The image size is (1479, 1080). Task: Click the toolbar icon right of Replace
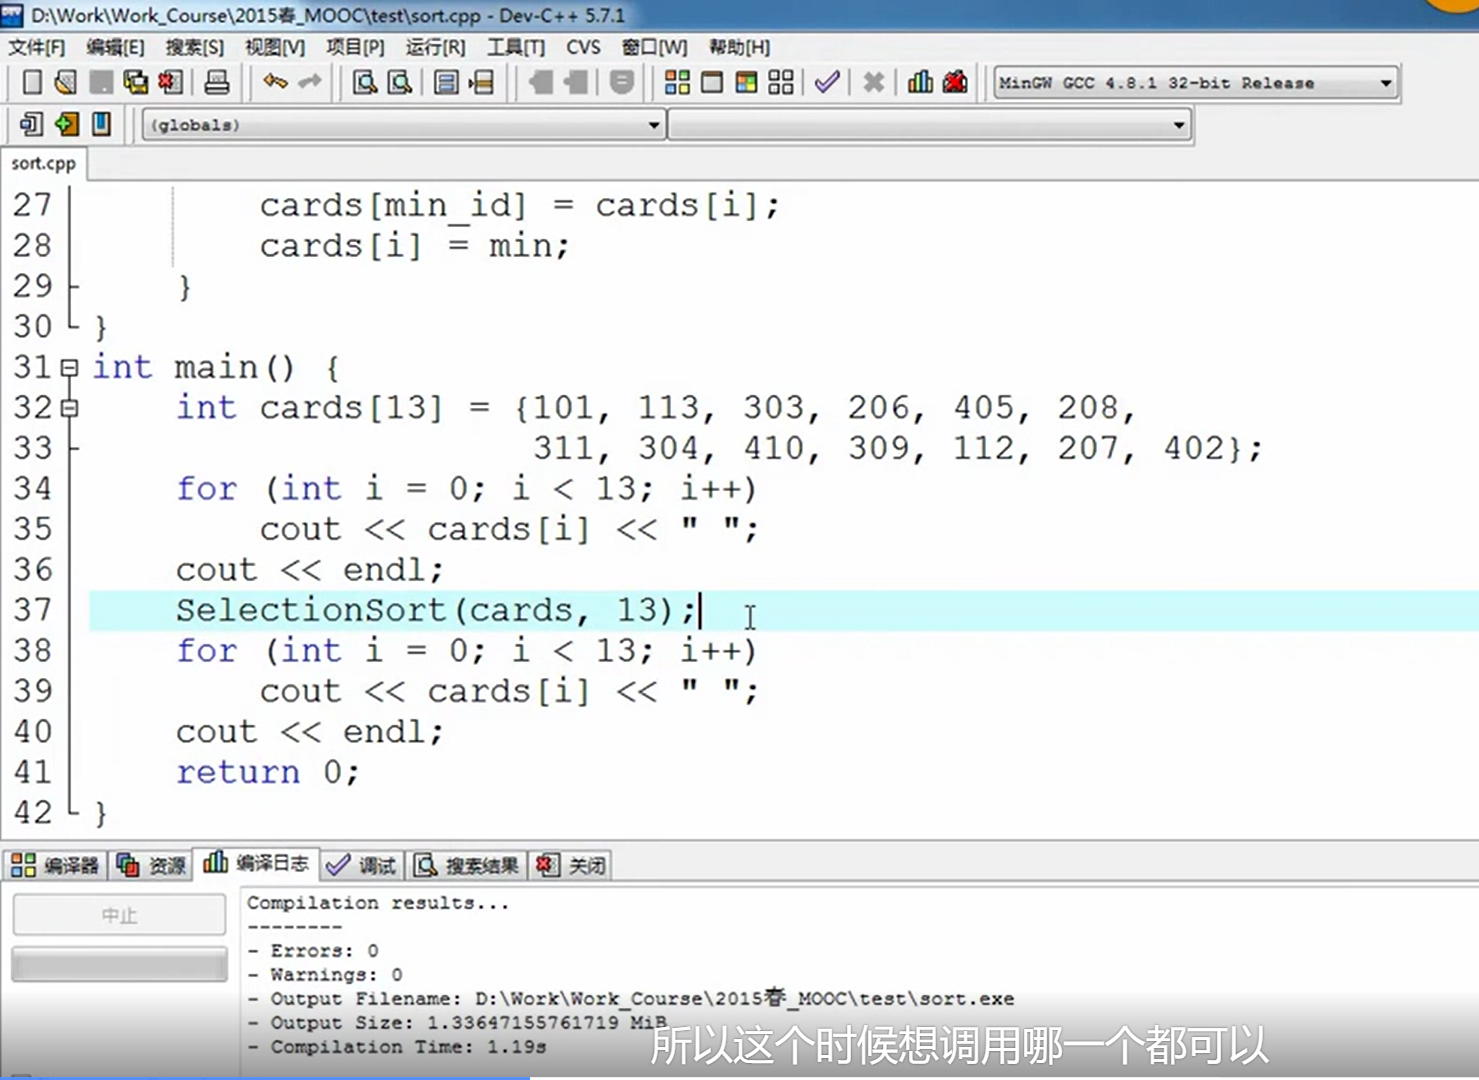pos(446,82)
